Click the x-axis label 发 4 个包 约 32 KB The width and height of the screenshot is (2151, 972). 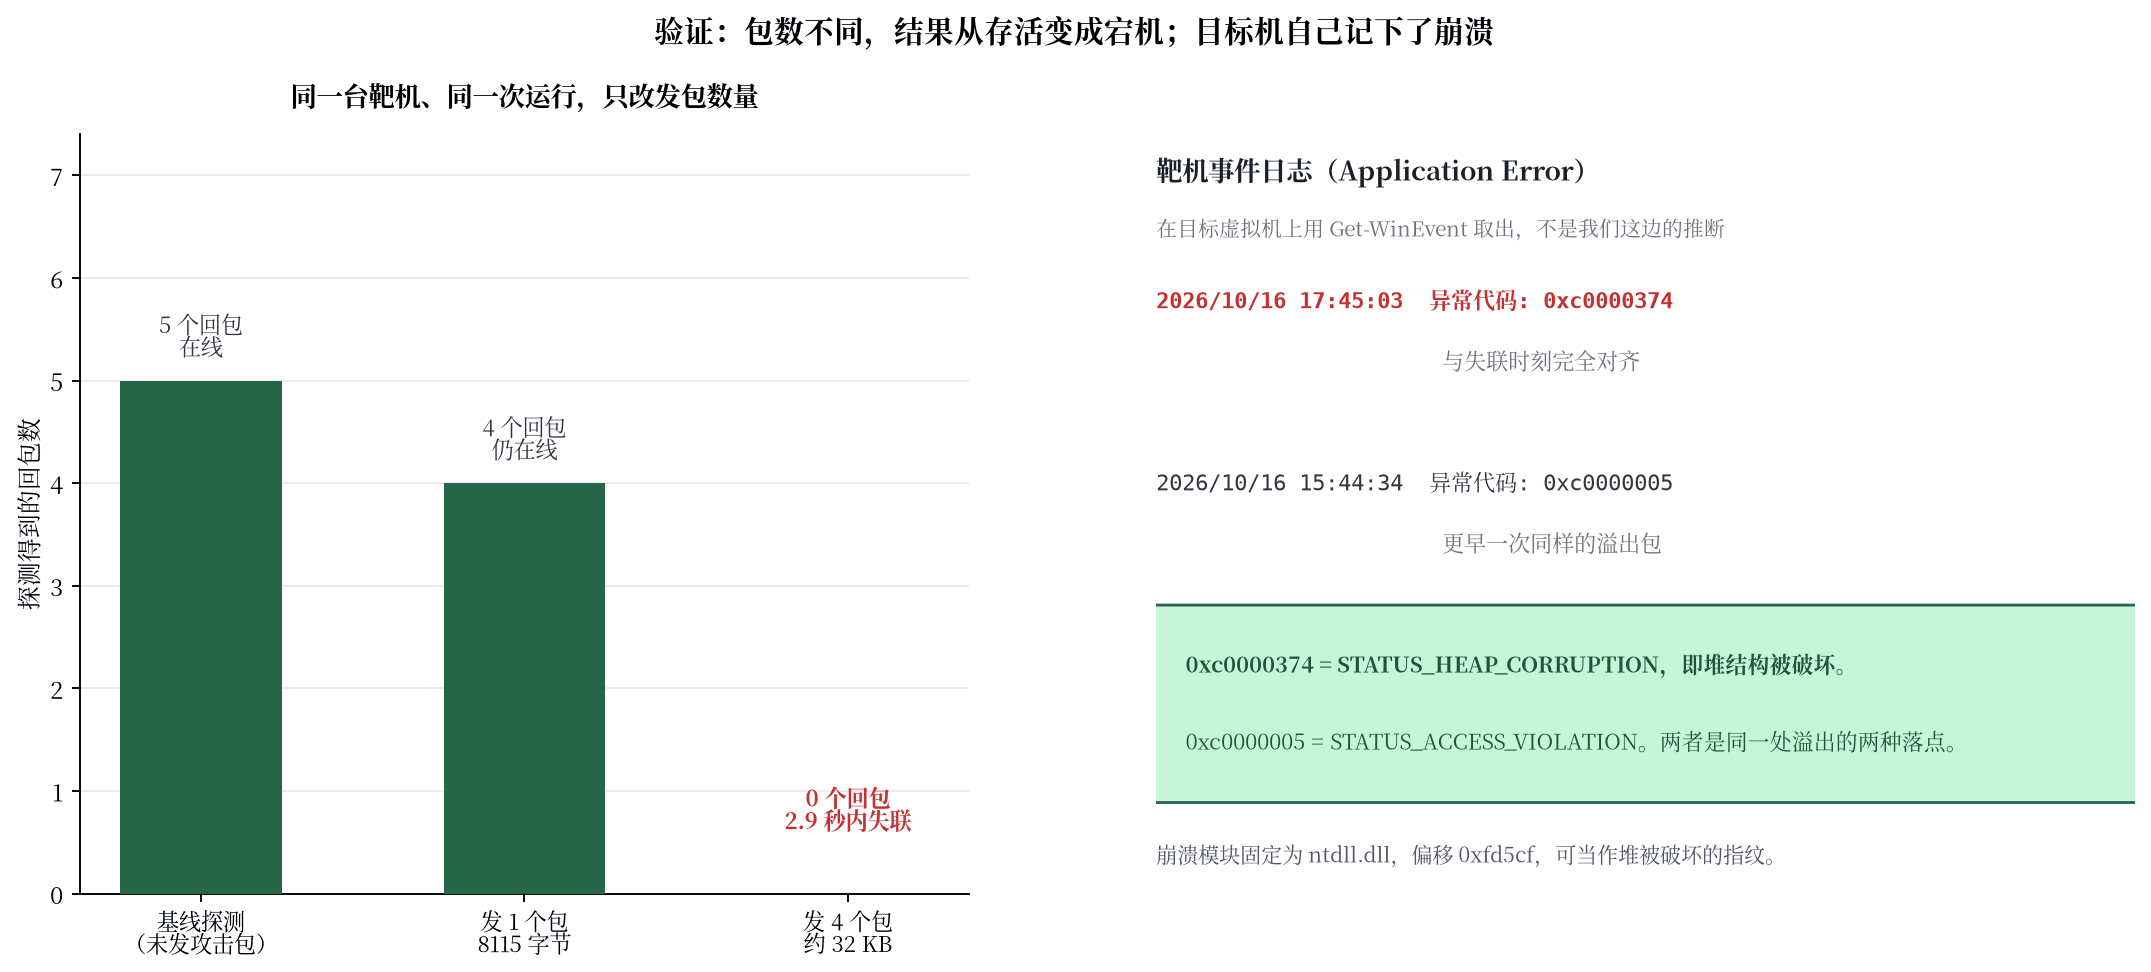coord(848,932)
